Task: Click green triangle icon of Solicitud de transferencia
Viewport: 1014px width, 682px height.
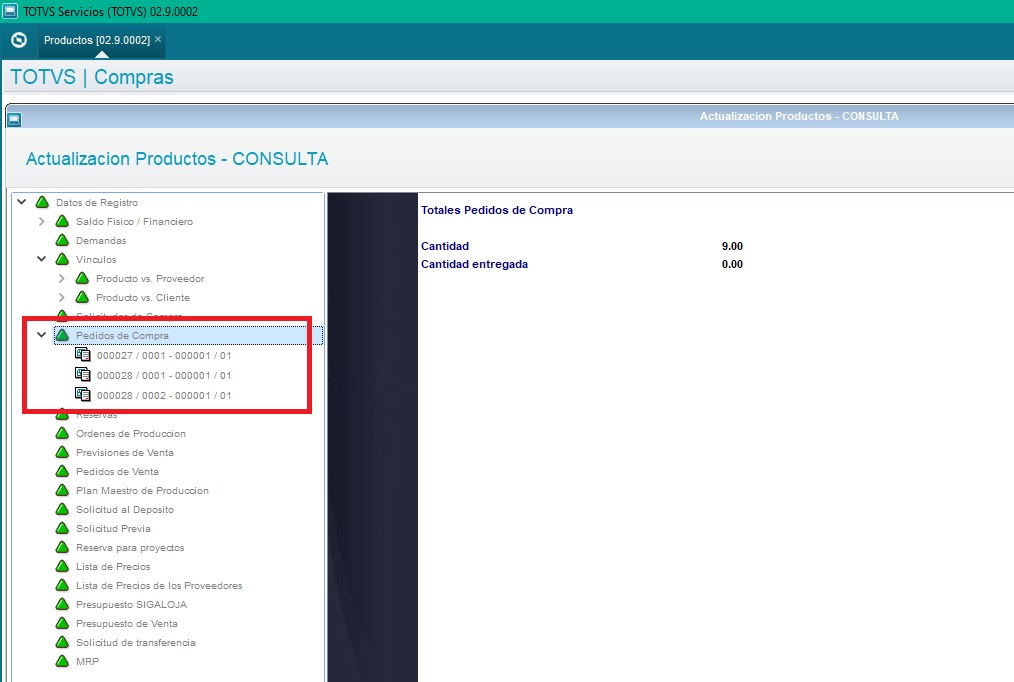Action: coord(63,642)
